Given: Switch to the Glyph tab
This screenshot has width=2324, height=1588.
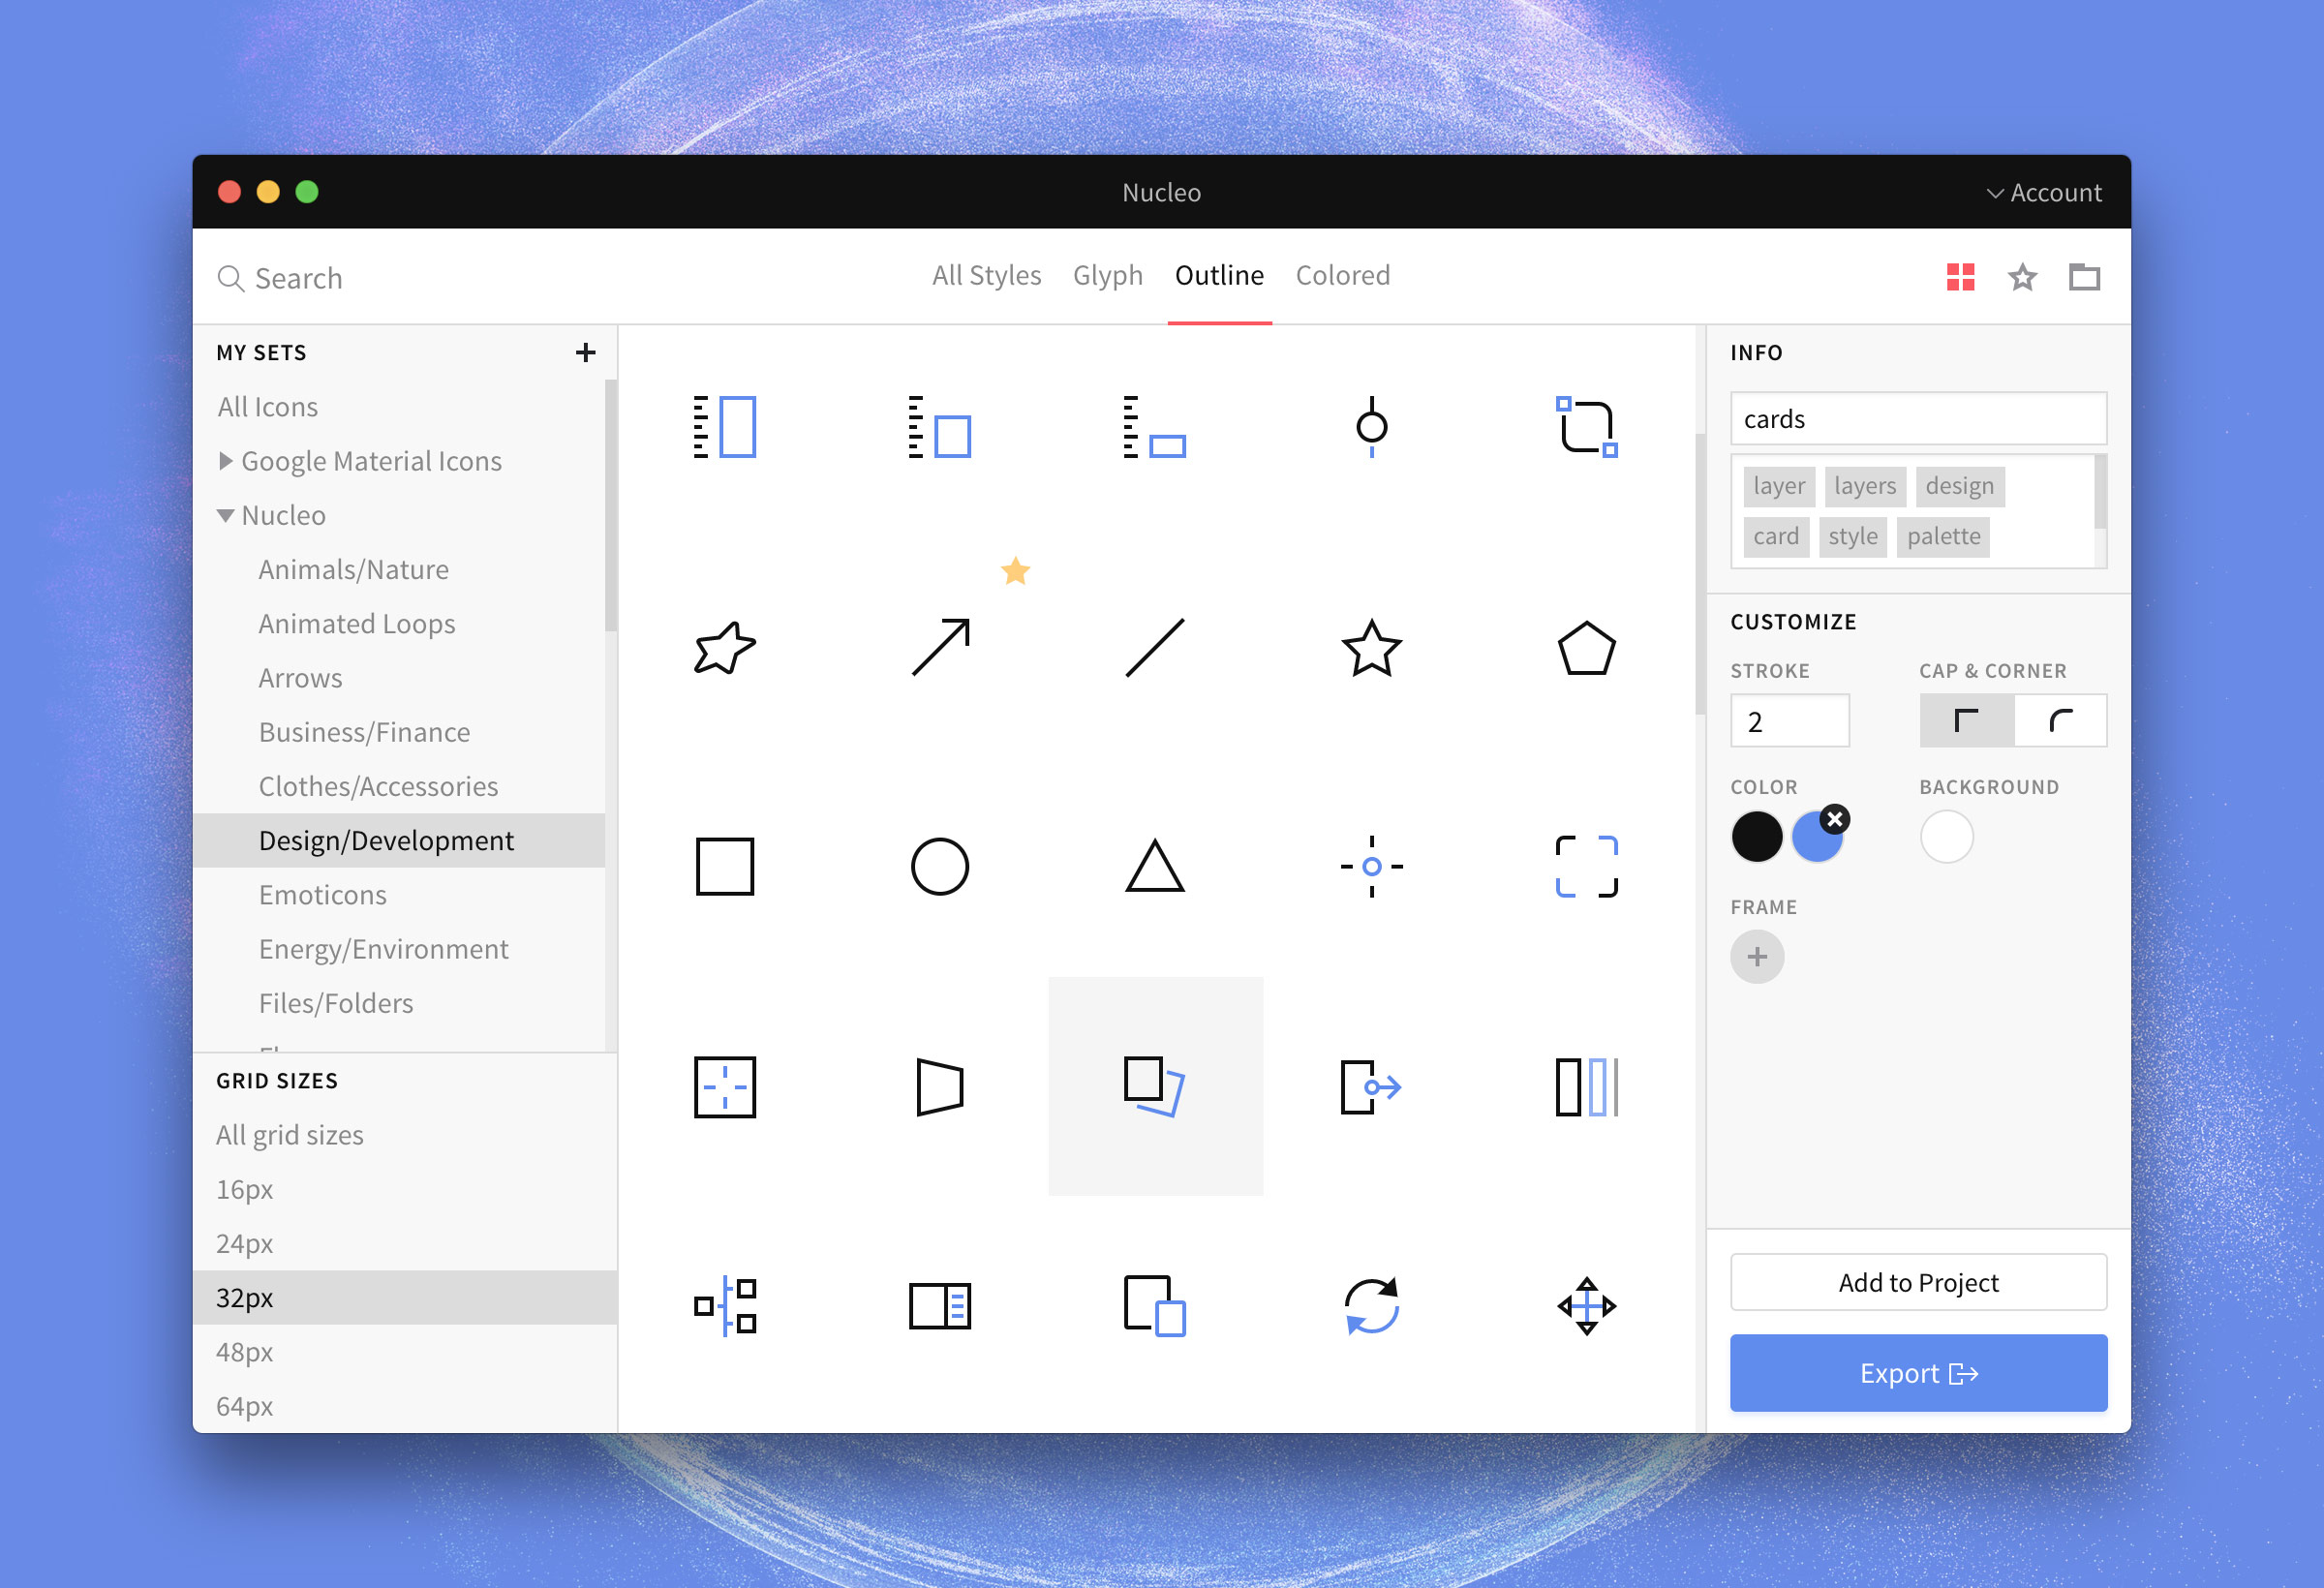Looking at the screenshot, I should point(1108,276).
